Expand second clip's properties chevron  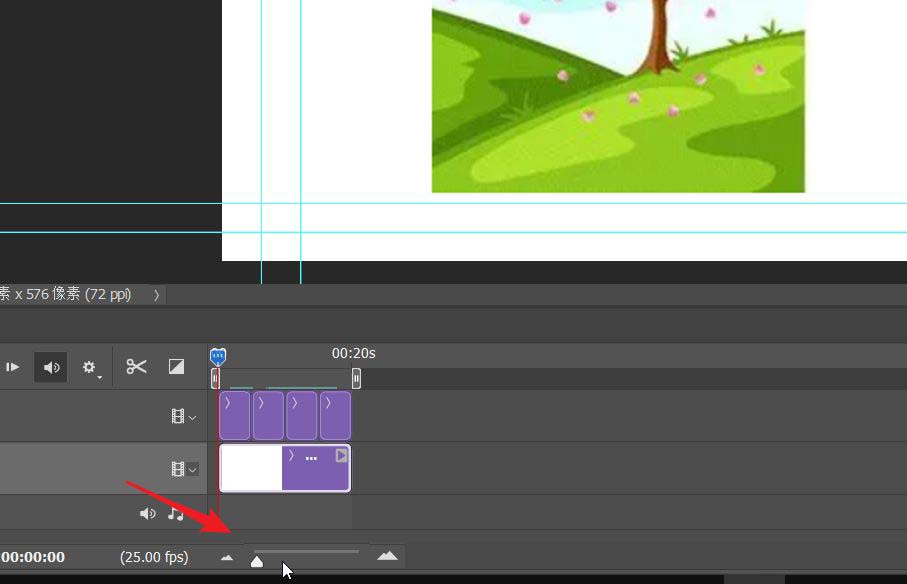point(261,403)
